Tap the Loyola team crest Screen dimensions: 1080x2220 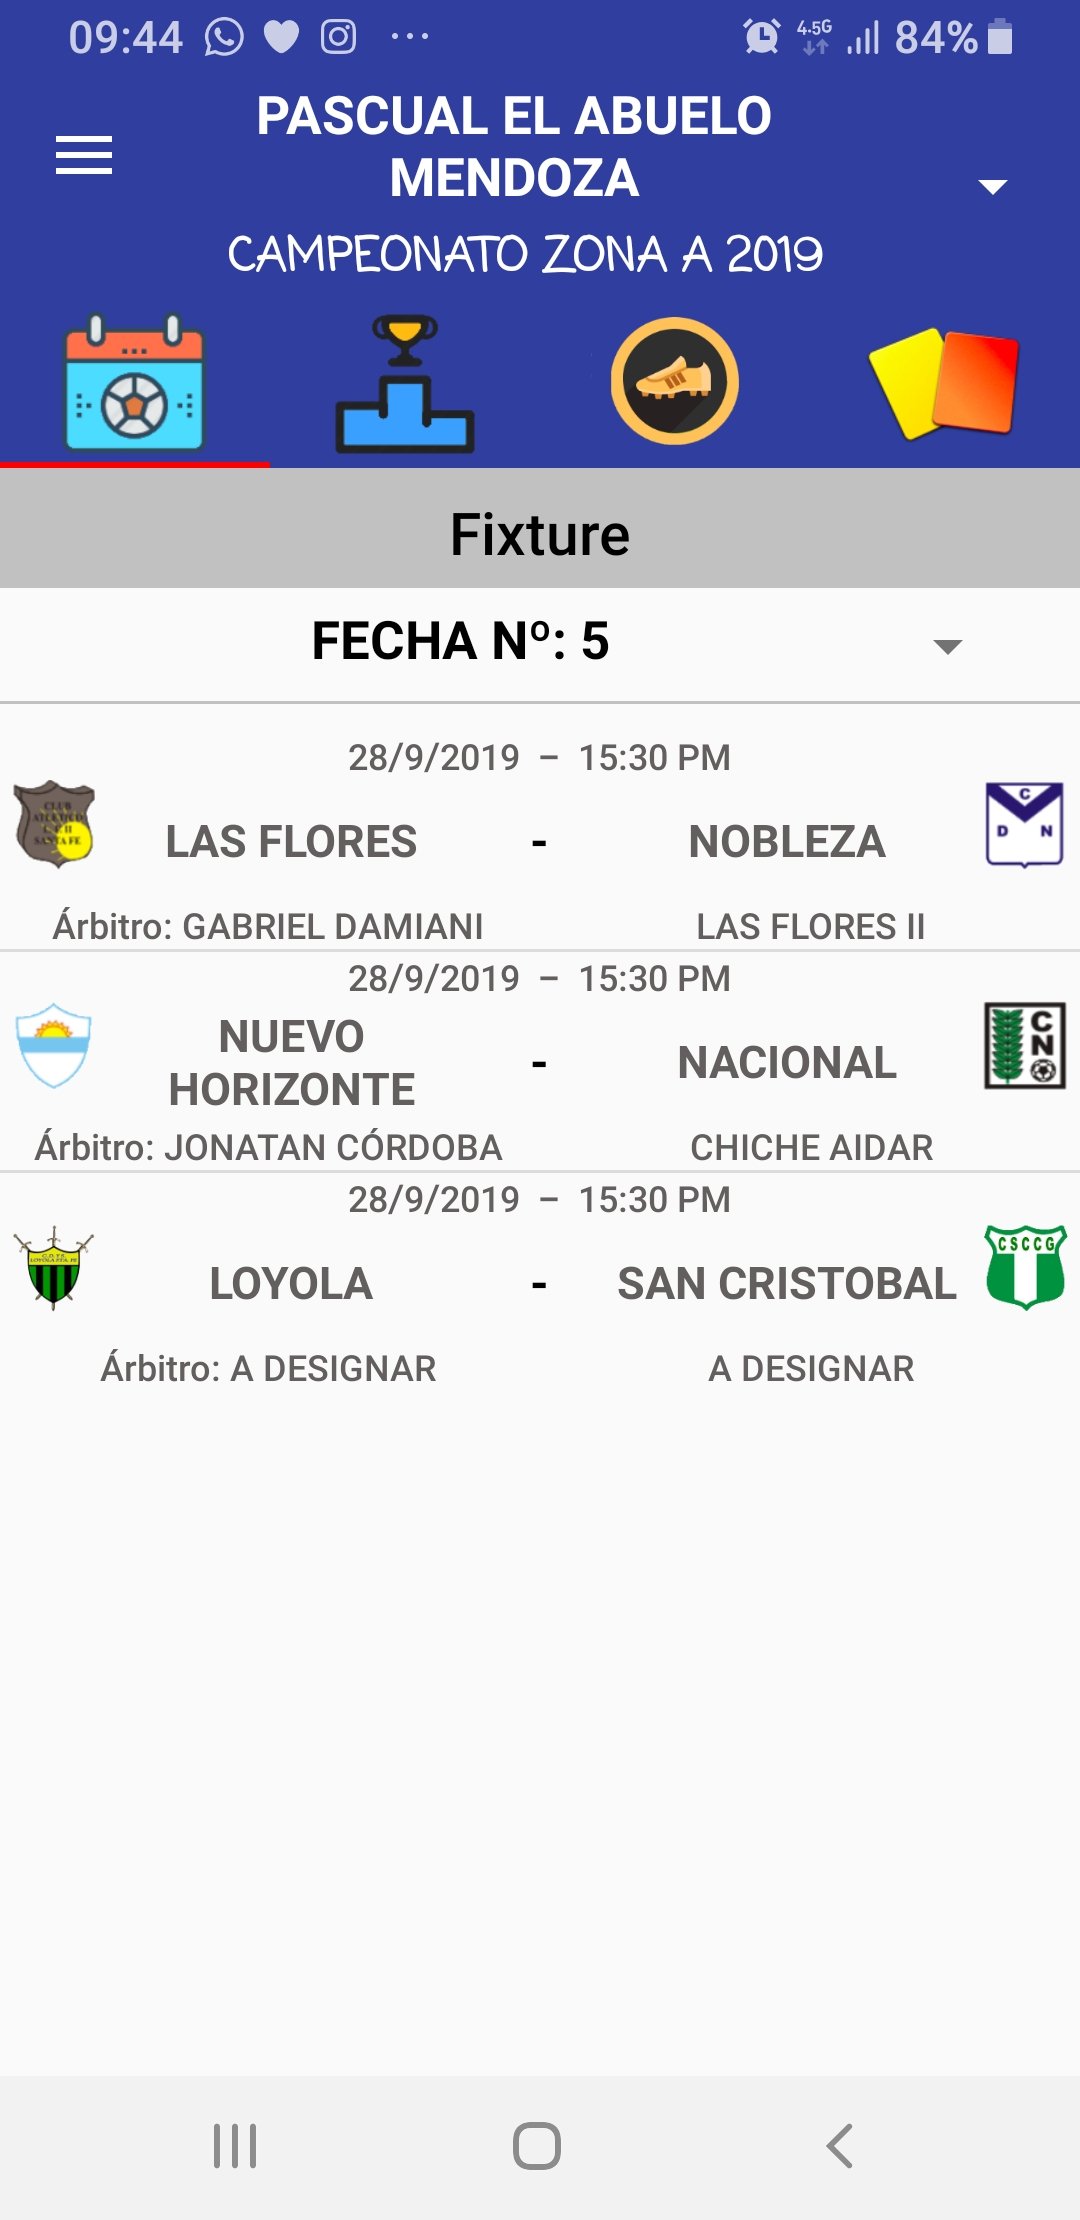point(54,1267)
